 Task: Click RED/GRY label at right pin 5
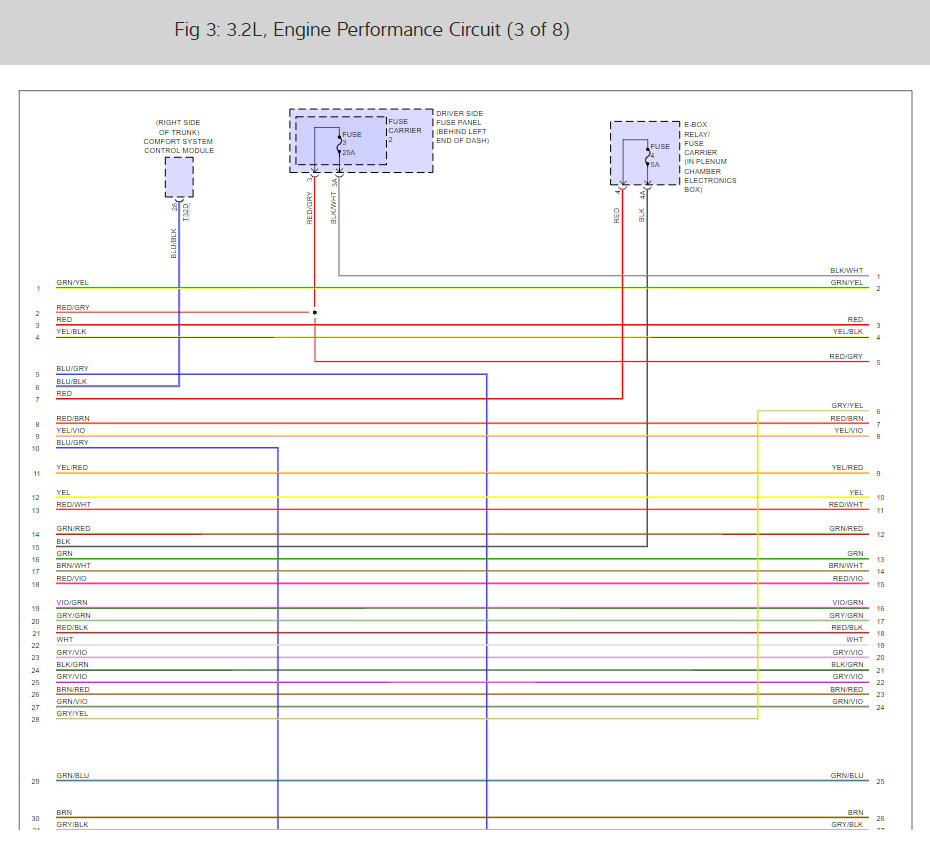point(846,356)
